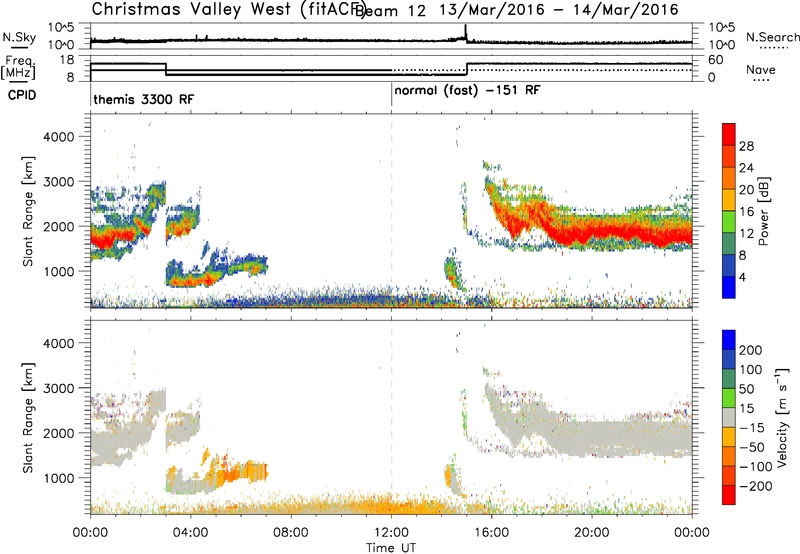Click the 'Time UT' x-axis label
Viewport: 800px width, 554px height.
pyautogui.click(x=391, y=547)
